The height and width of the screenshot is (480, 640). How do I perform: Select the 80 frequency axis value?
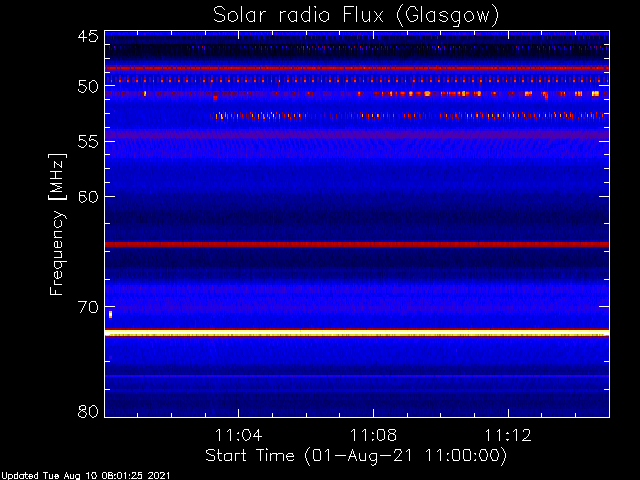[88, 411]
